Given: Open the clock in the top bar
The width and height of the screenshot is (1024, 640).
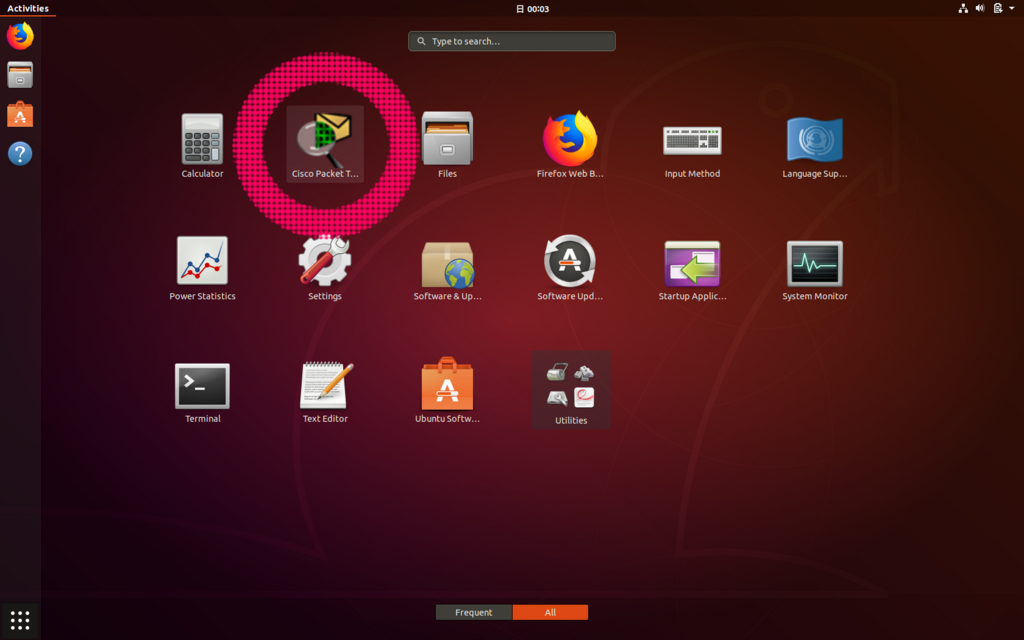Looking at the screenshot, I should click(532, 8).
